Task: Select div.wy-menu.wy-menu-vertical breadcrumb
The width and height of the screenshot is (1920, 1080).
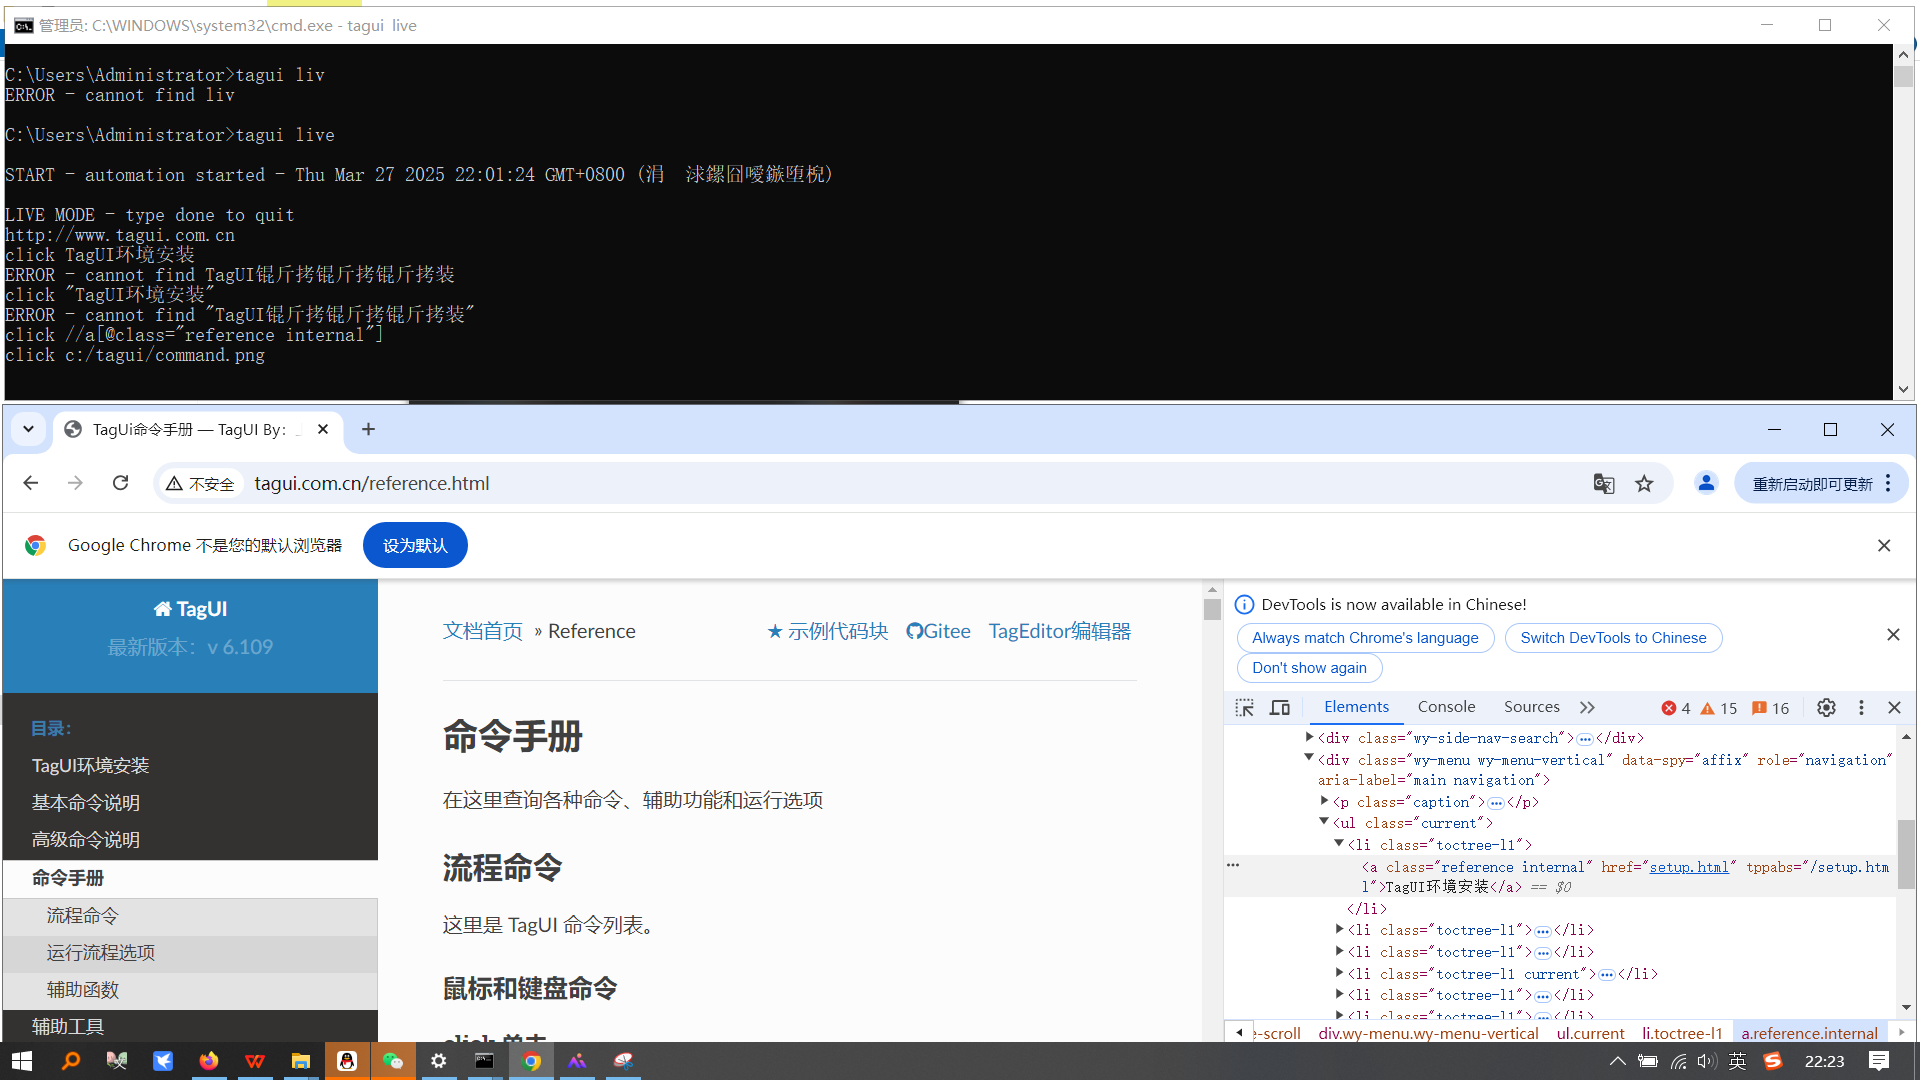Action: pyautogui.click(x=1428, y=1033)
